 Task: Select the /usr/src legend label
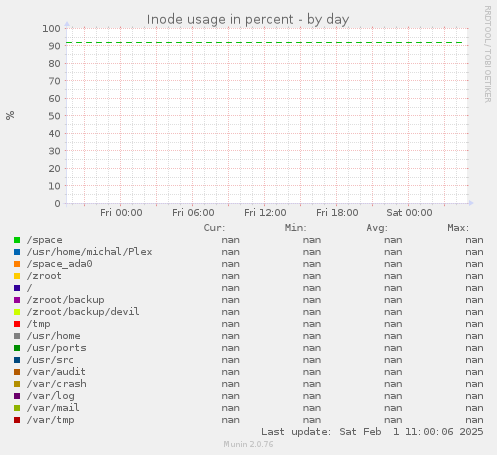point(50,360)
